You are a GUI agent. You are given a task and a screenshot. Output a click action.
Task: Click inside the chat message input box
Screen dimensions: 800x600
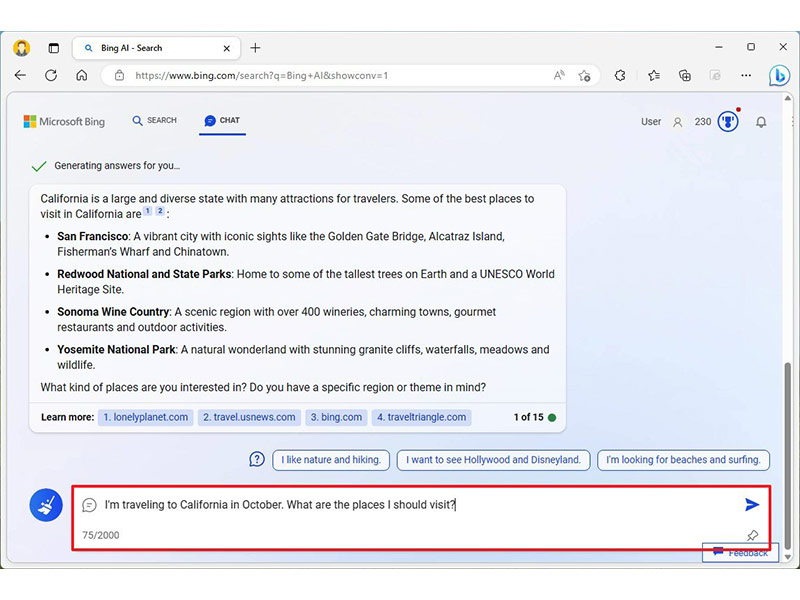(x=421, y=518)
